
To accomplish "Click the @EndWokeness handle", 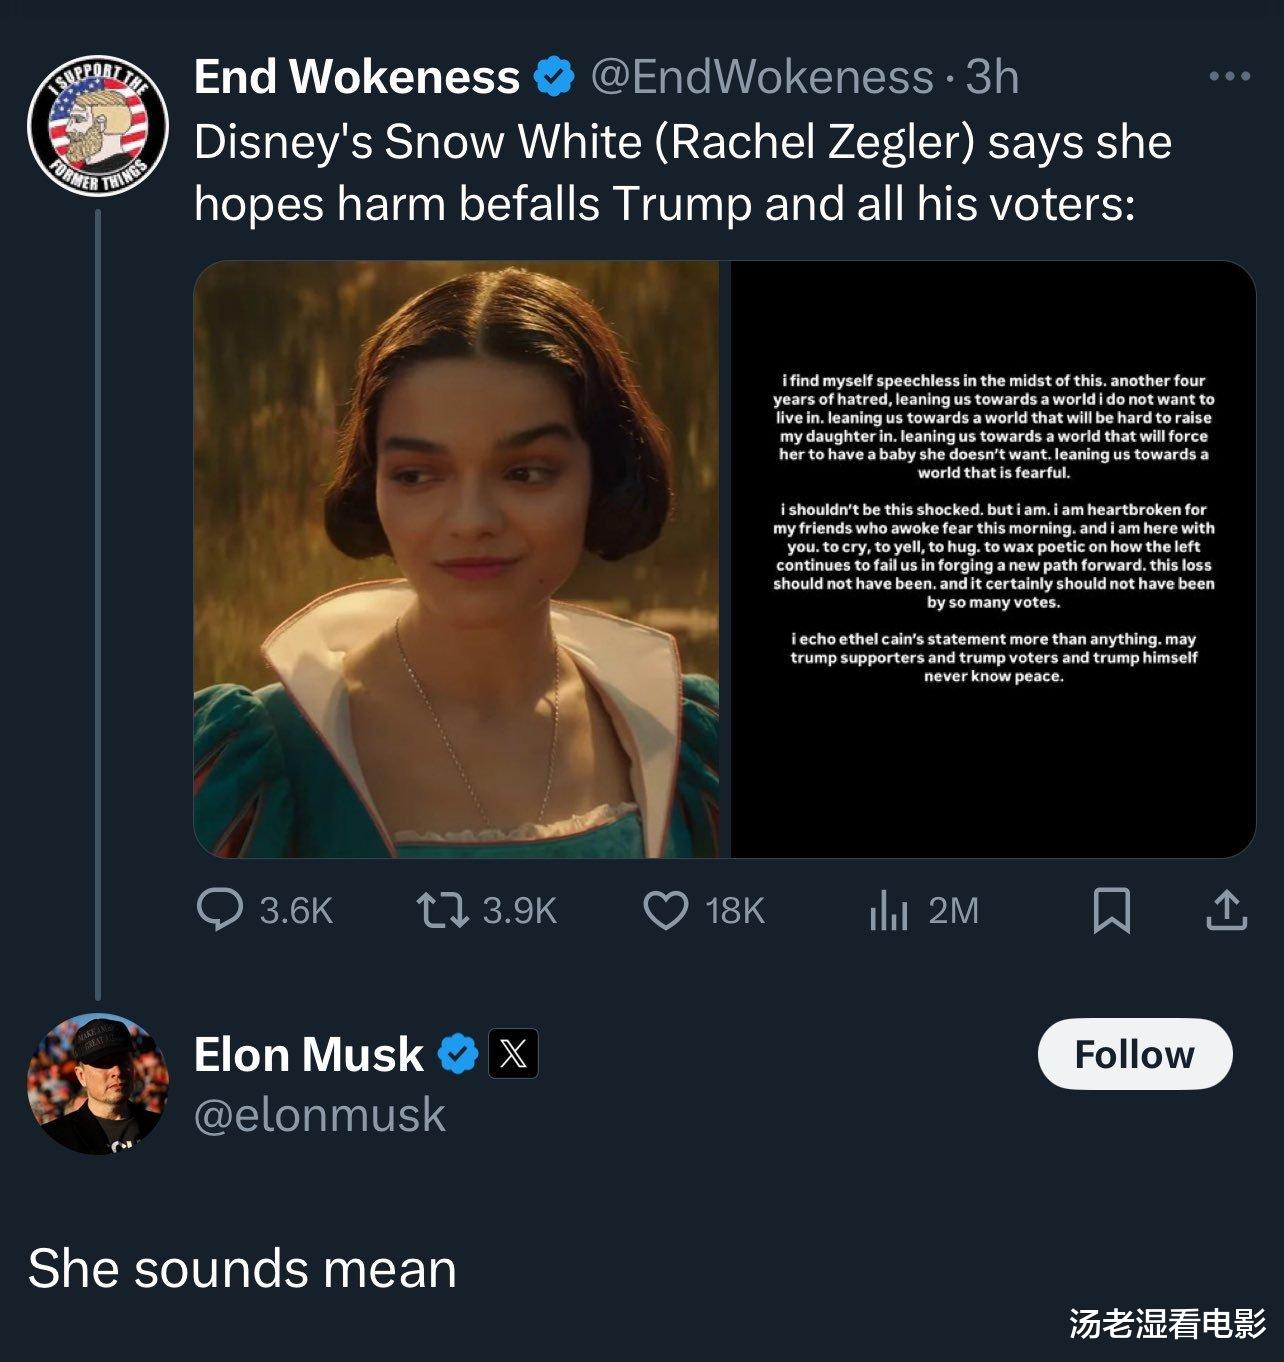I will [762, 77].
